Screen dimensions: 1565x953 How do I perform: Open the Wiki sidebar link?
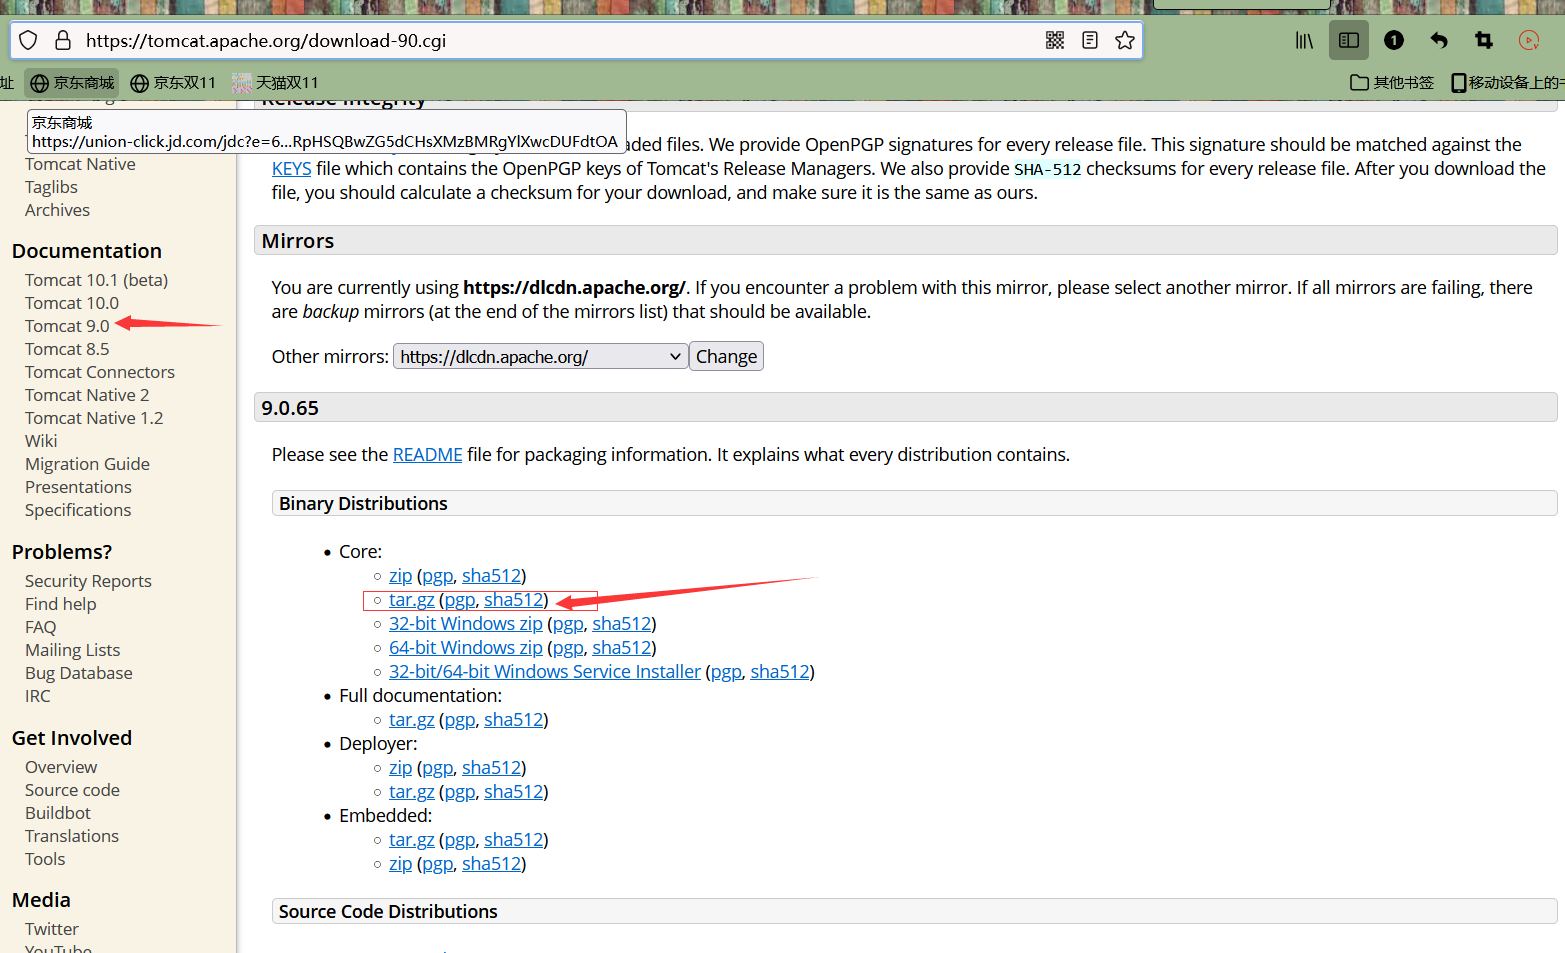41,442
